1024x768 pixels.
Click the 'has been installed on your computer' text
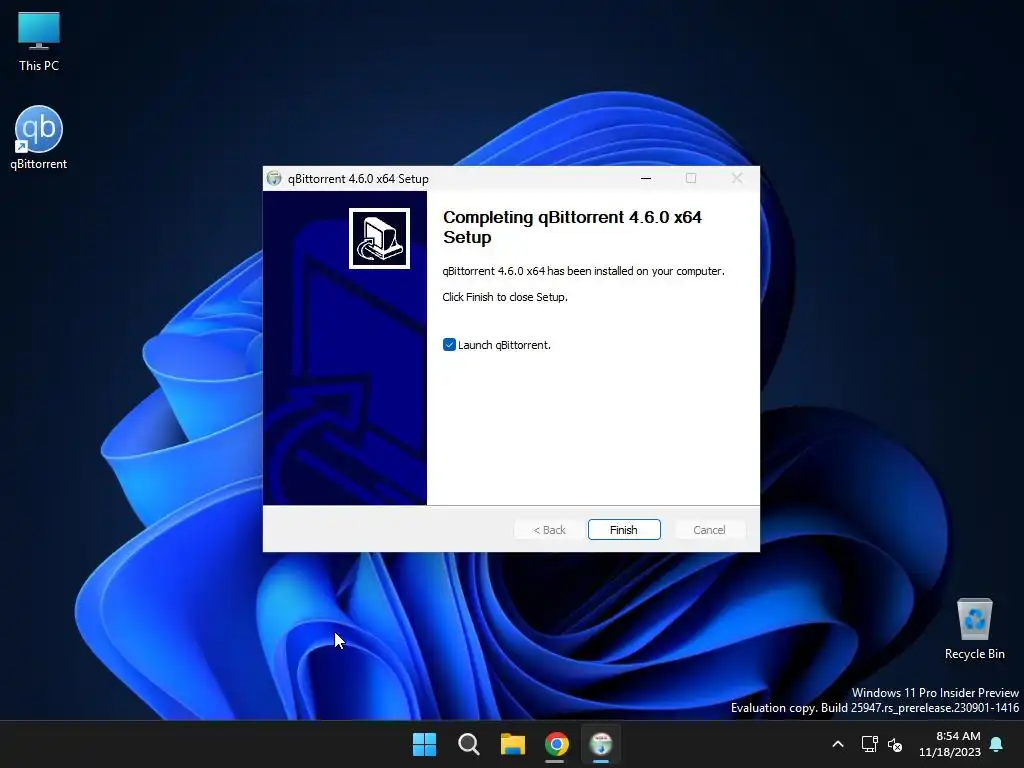click(636, 271)
